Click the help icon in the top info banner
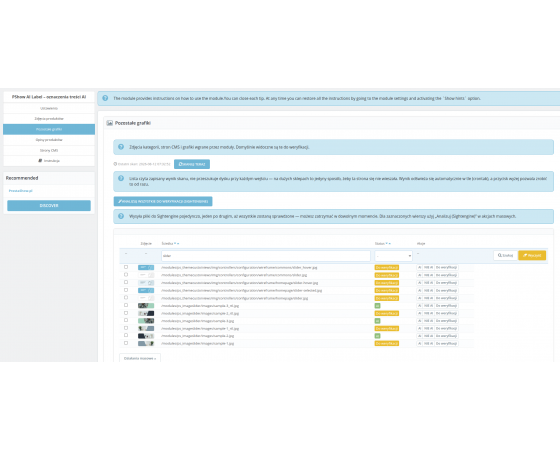 105,98
